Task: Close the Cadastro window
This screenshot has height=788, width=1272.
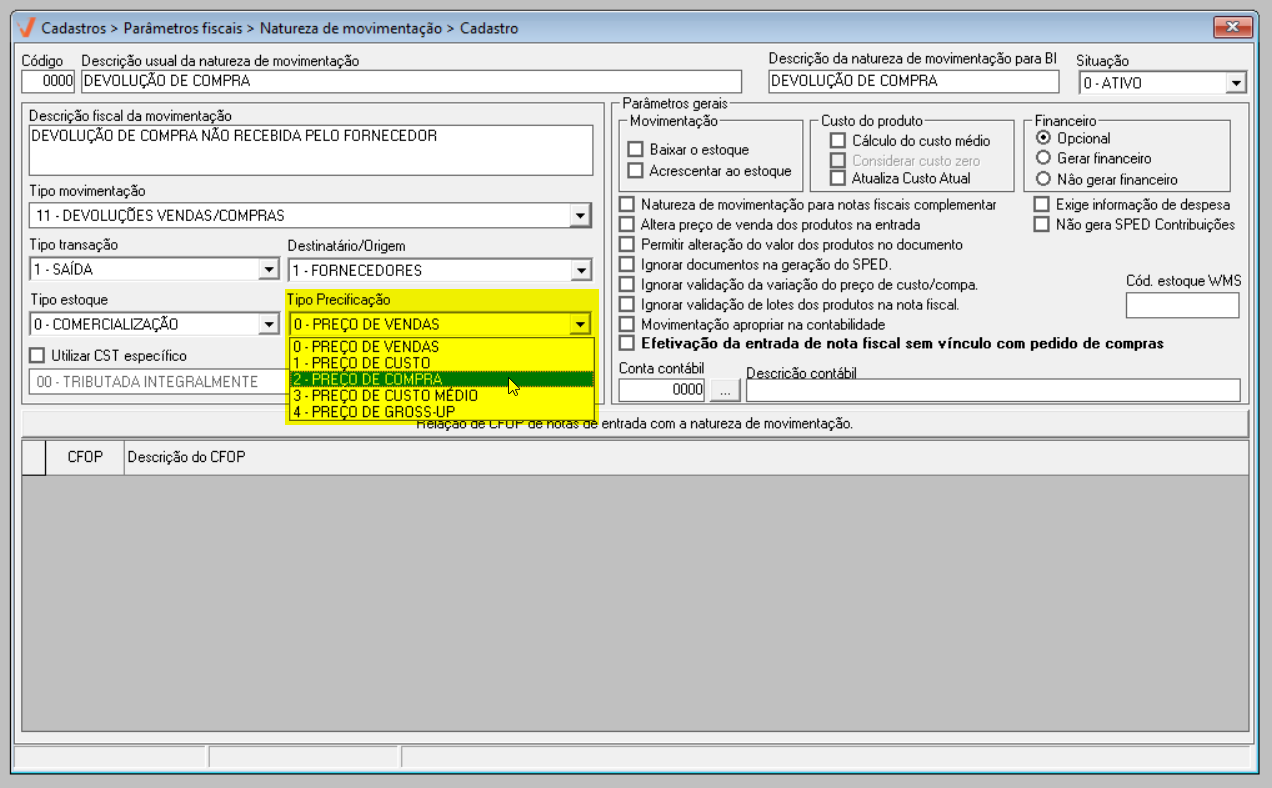Action: point(1233,27)
